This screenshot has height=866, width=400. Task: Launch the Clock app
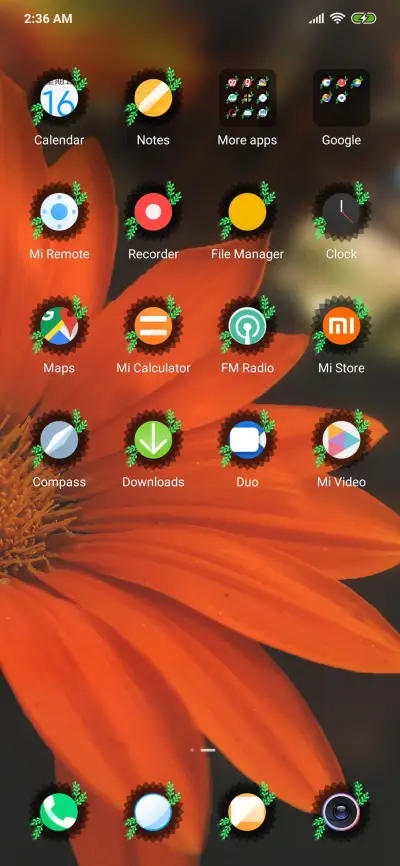[x=341, y=212]
